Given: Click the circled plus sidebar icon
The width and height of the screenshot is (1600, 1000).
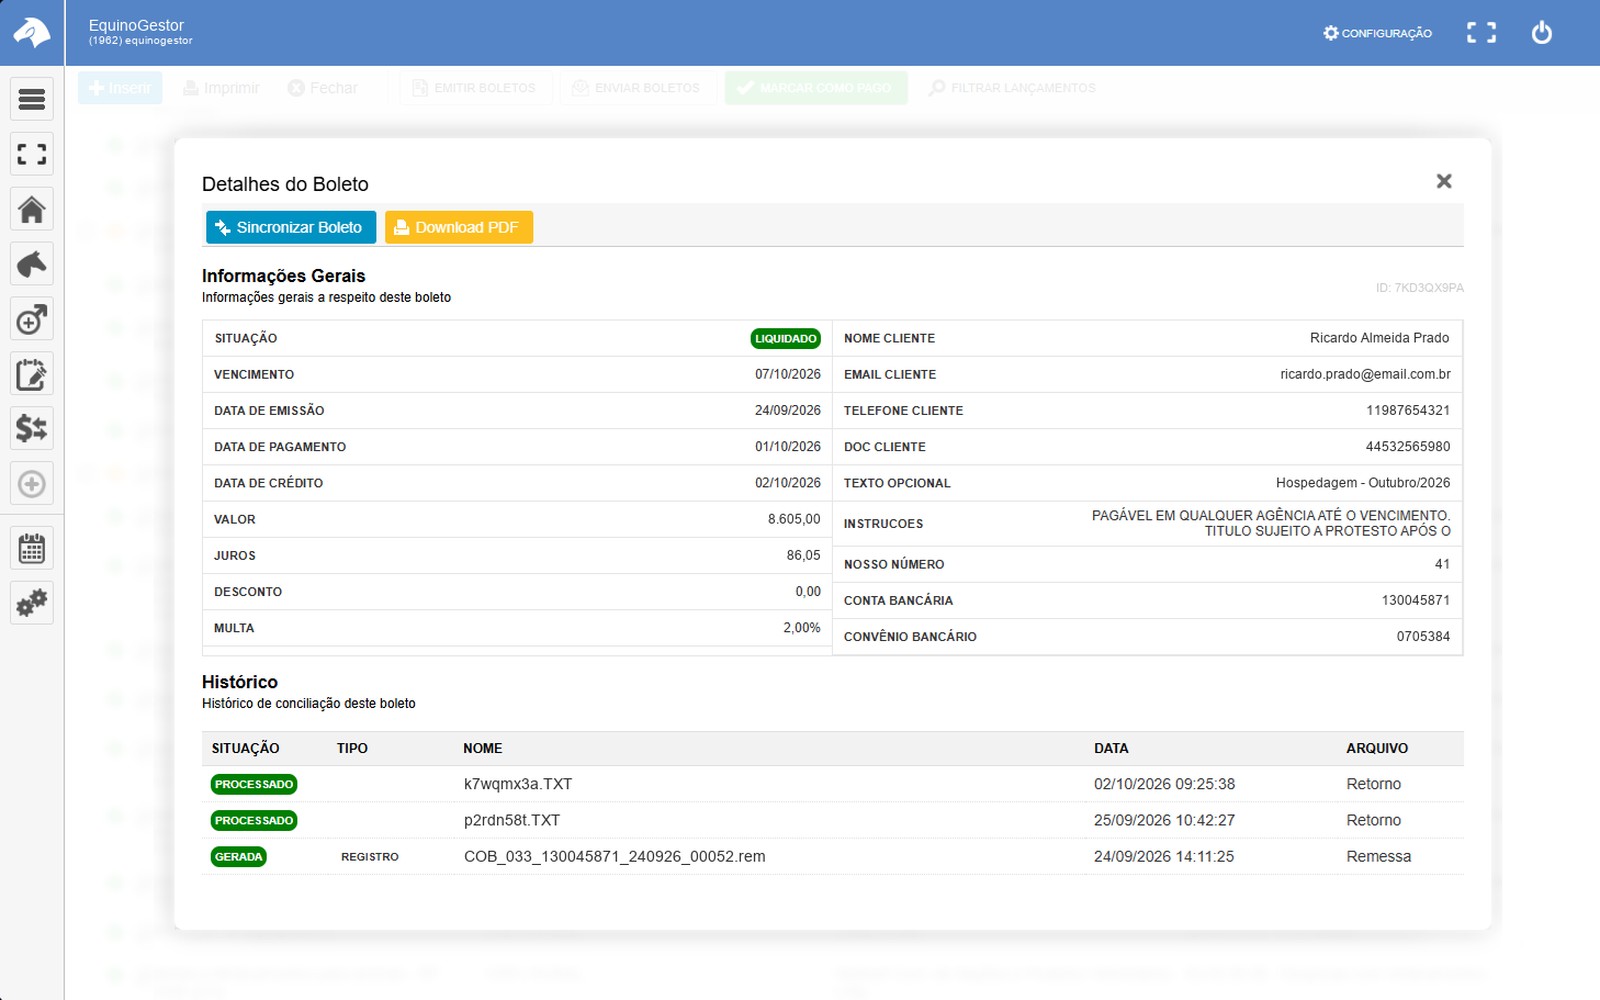Looking at the screenshot, I should [x=32, y=484].
